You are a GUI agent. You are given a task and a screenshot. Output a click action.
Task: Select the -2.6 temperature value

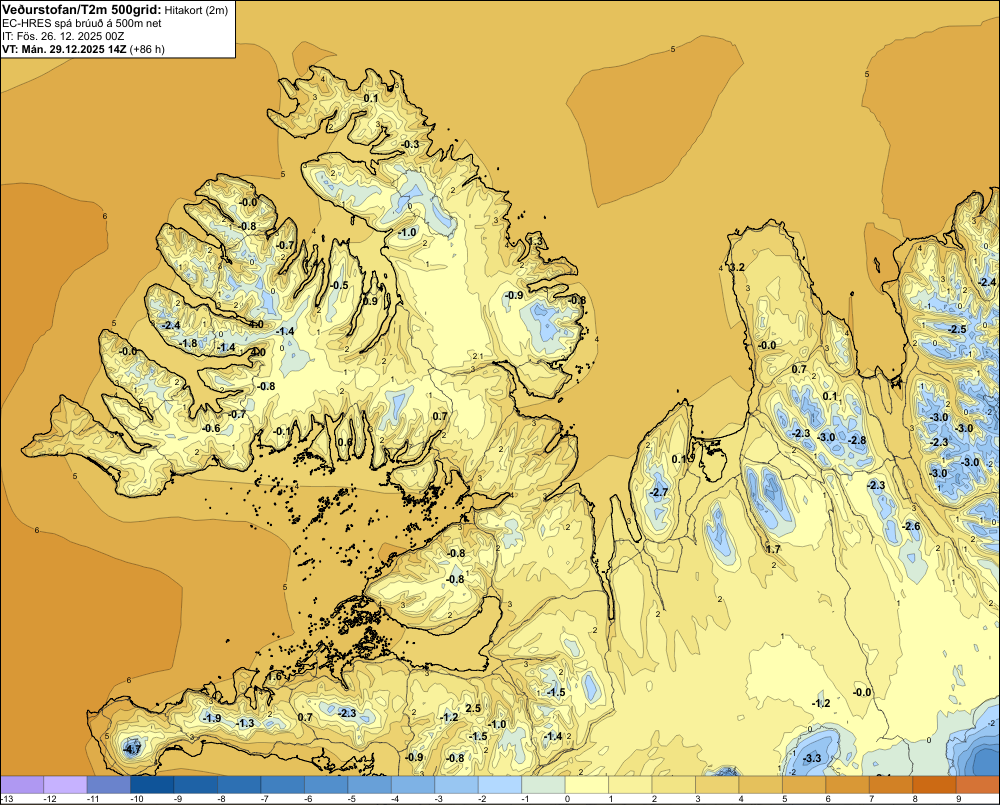tap(912, 526)
